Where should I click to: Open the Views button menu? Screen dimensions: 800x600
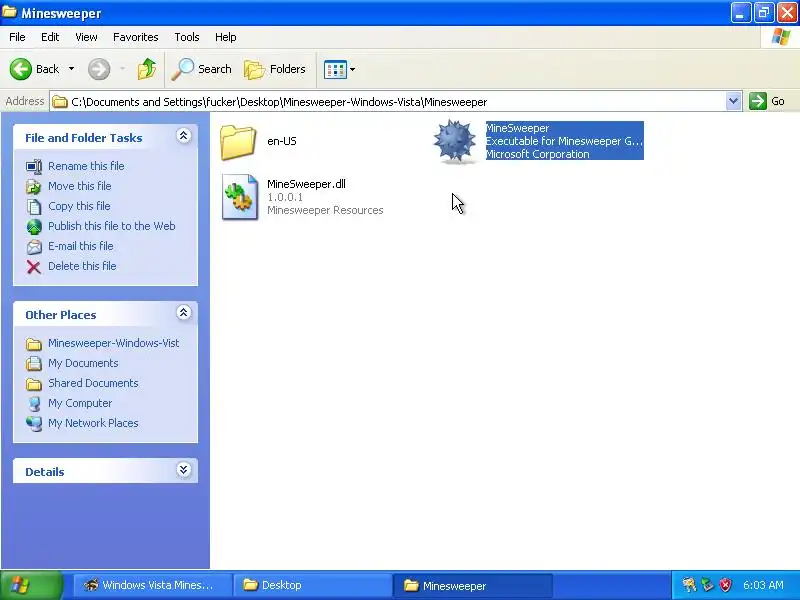click(x=340, y=69)
